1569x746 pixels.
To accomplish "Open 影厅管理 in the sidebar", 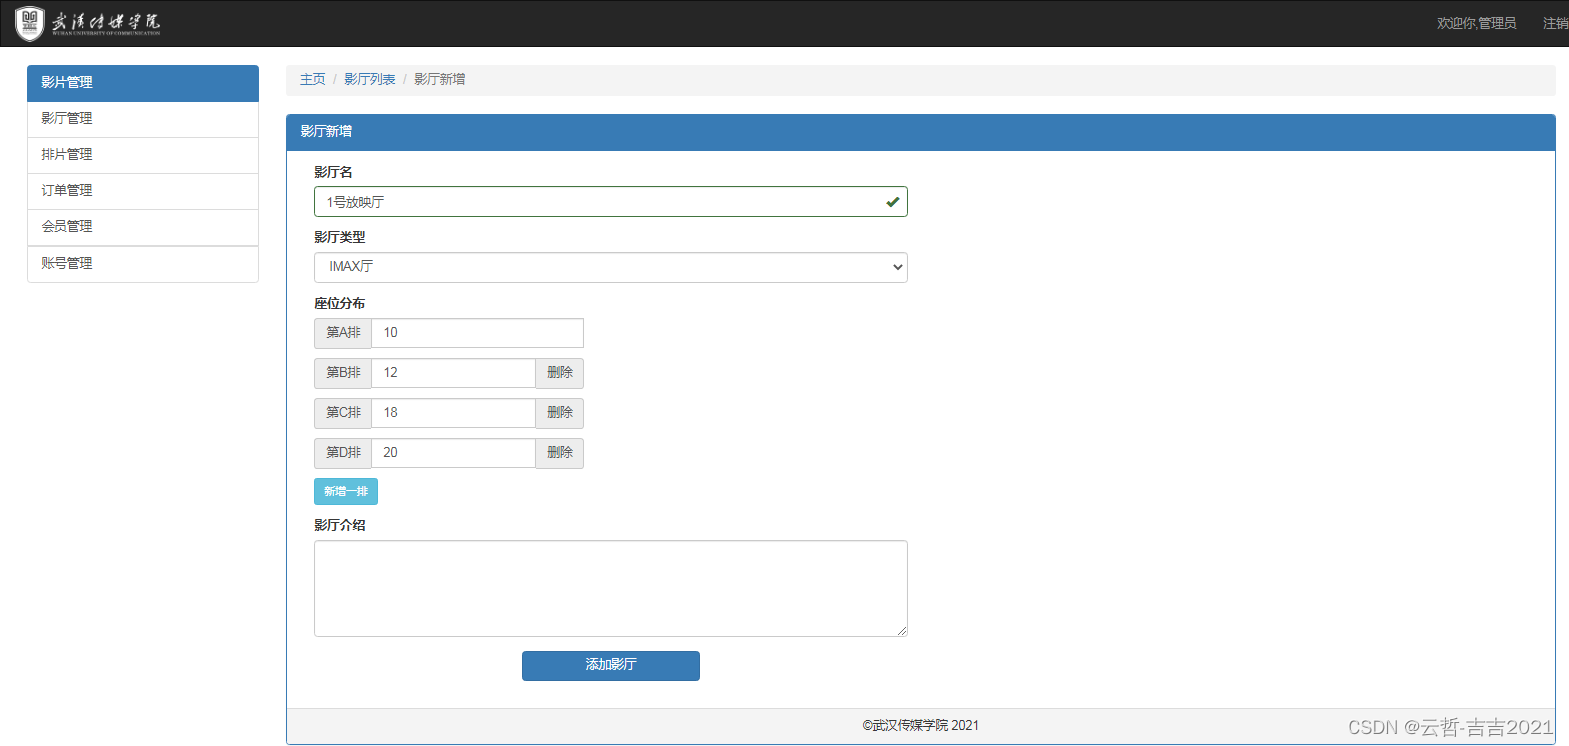I will coord(143,119).
